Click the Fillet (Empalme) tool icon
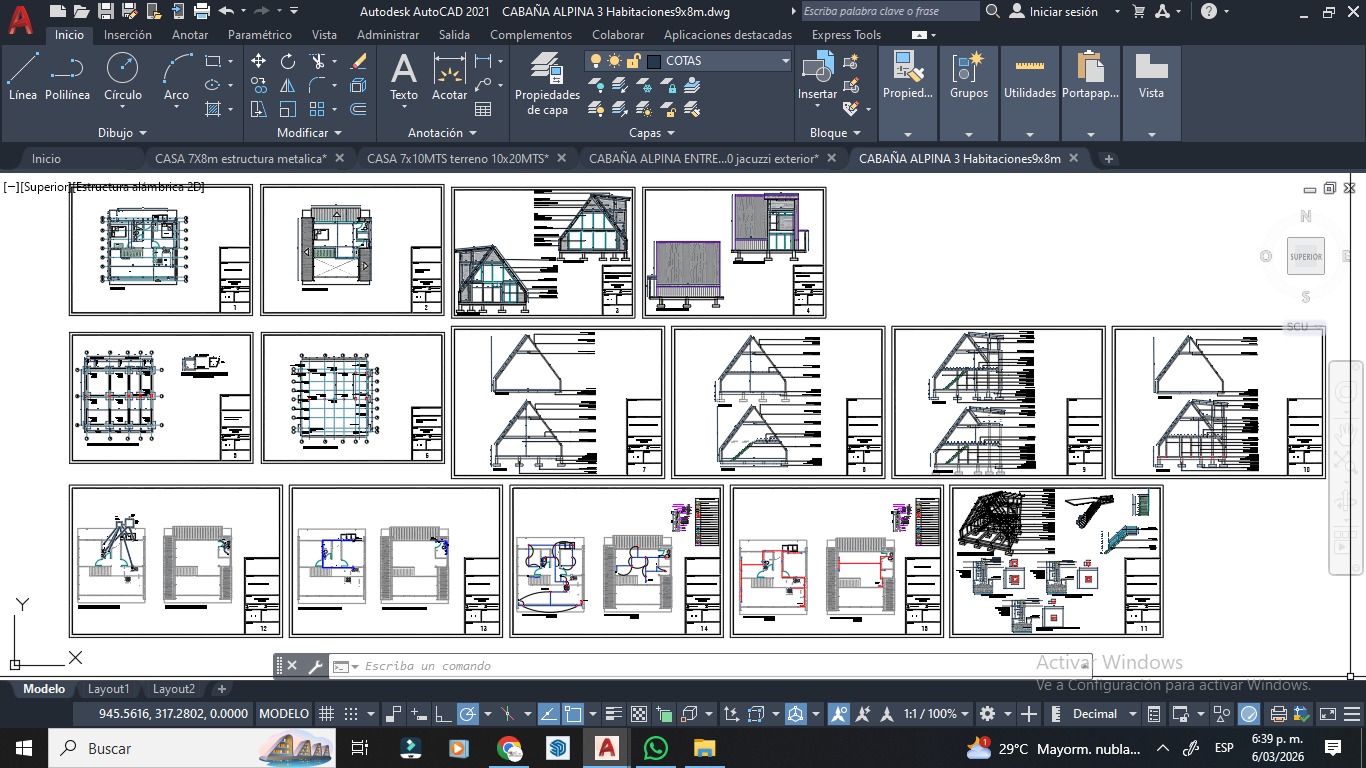 point(318,85)
